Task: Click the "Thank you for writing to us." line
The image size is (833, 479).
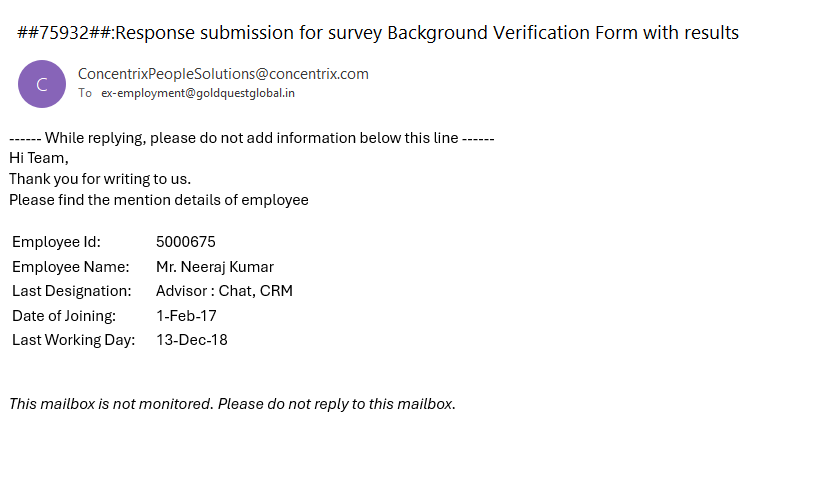Action: 100,179
